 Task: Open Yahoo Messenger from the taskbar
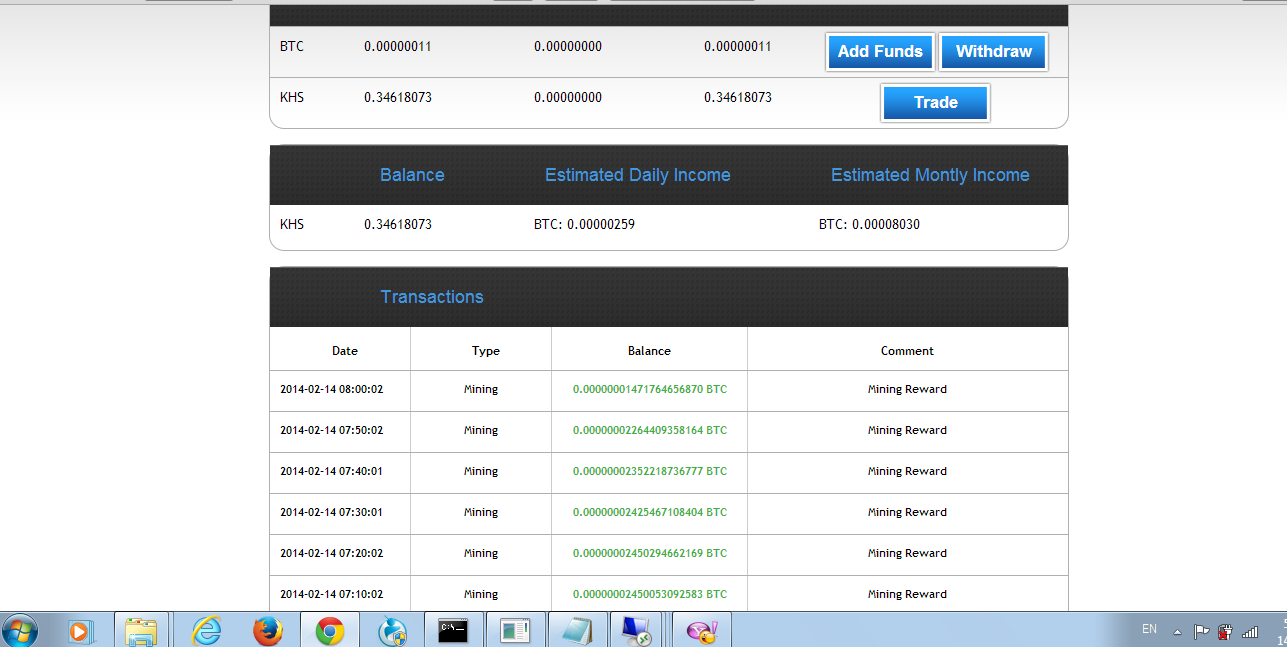click(x=701, y=630)
